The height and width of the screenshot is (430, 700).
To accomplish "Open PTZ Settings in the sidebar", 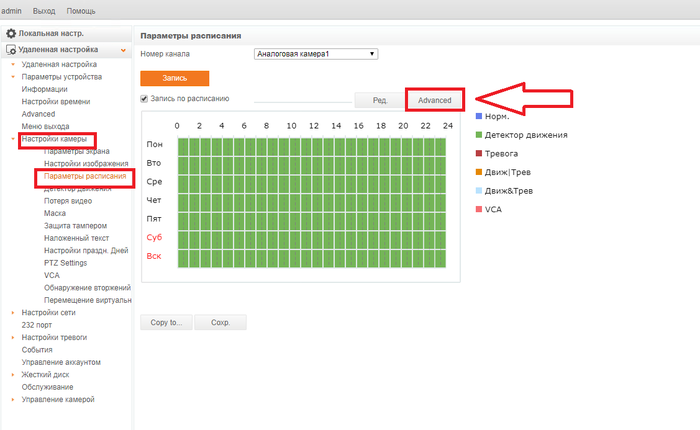I will click(66, 263).
